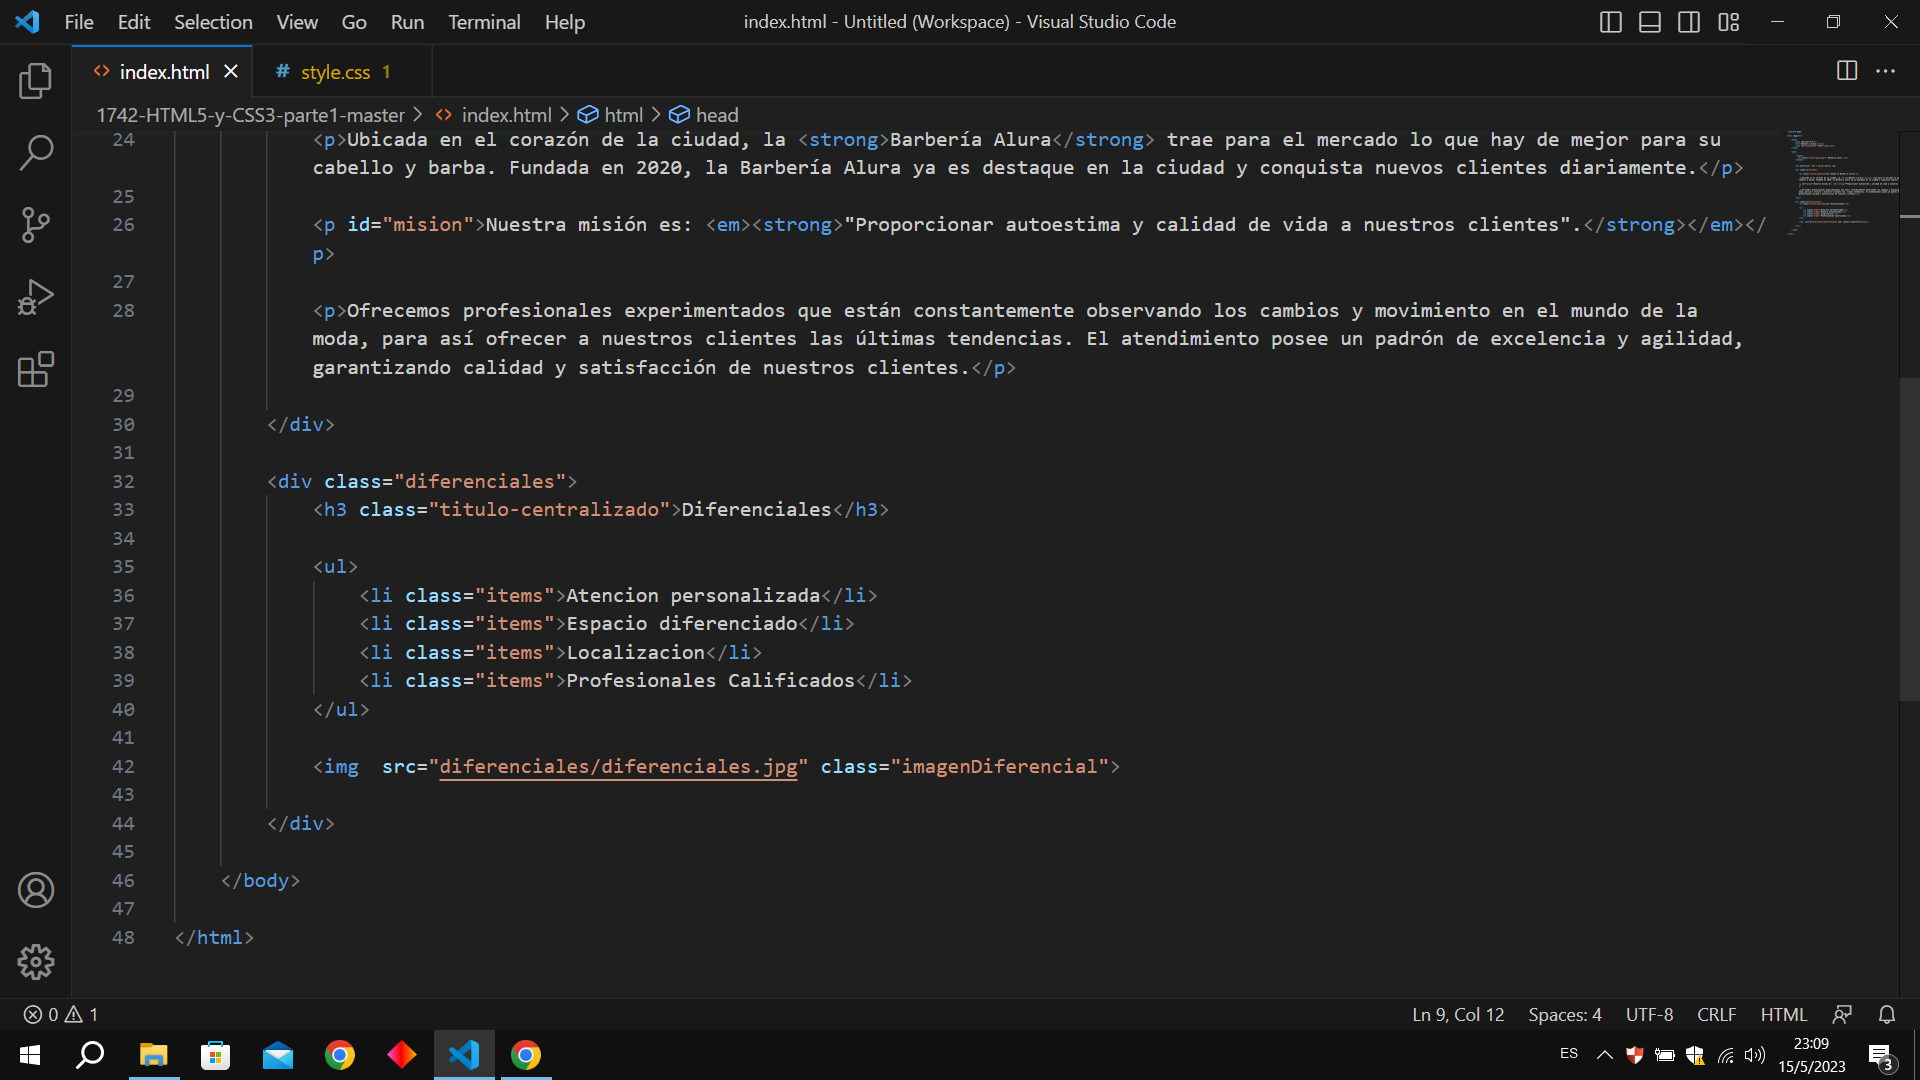1920x1080 pixels.
Task: Open the Run and Debug view
Action: click(x=36, y=297)
